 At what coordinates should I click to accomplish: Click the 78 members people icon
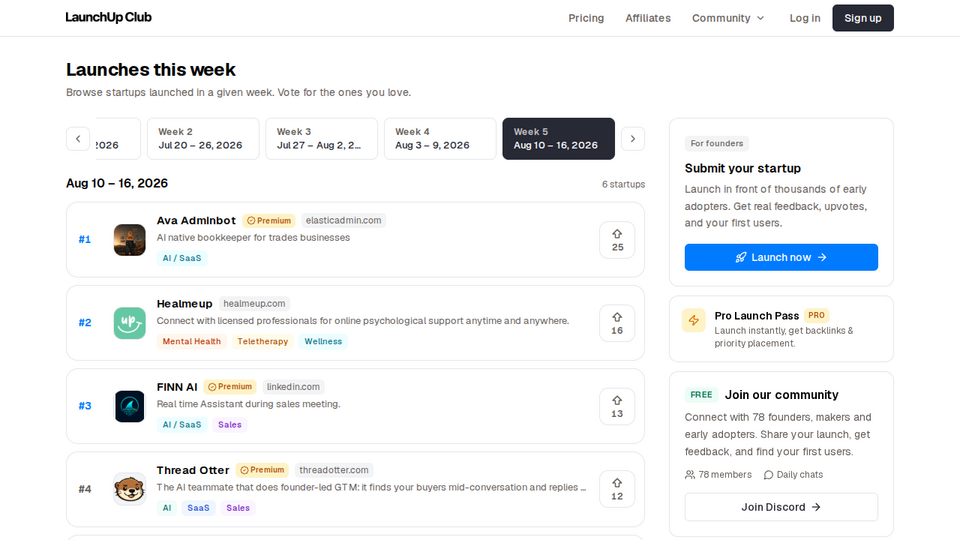pos(690,474)
